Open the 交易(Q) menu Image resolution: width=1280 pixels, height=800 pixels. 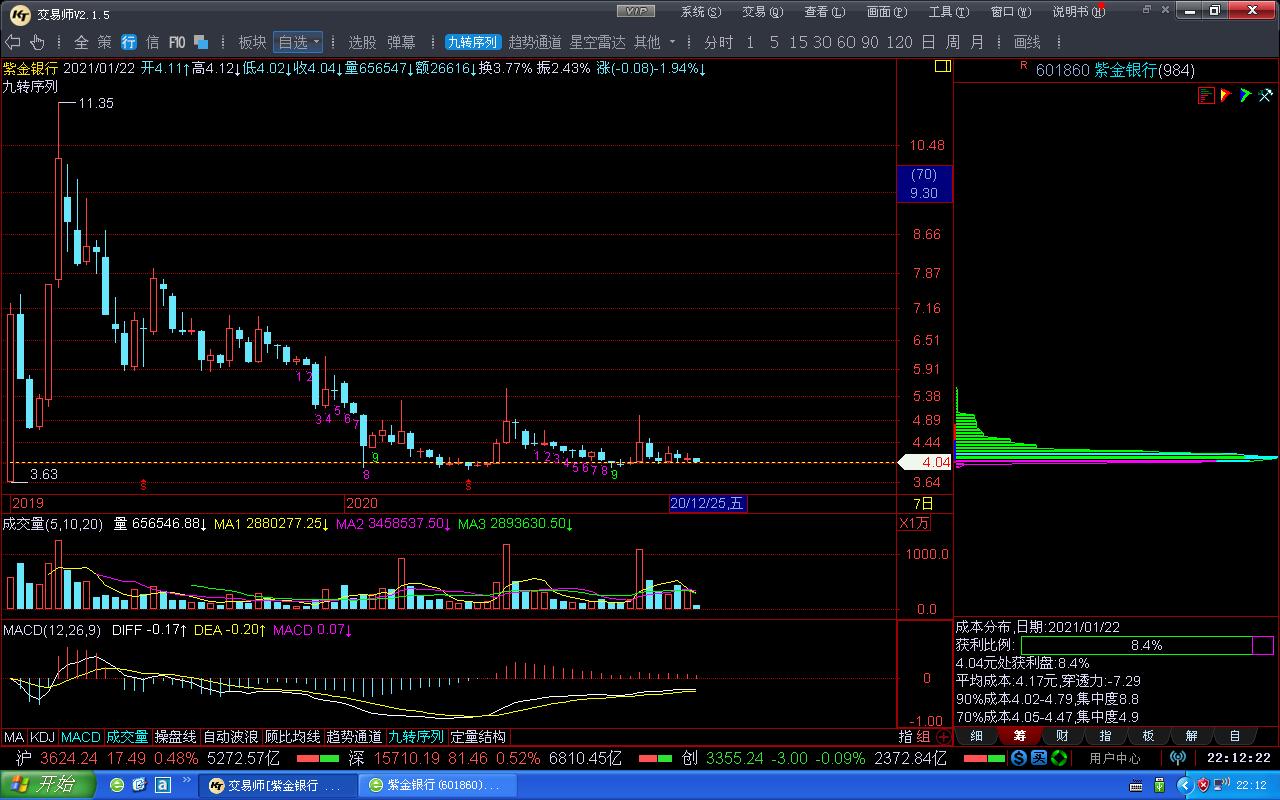pyautogui.click(x=761, y=11)
